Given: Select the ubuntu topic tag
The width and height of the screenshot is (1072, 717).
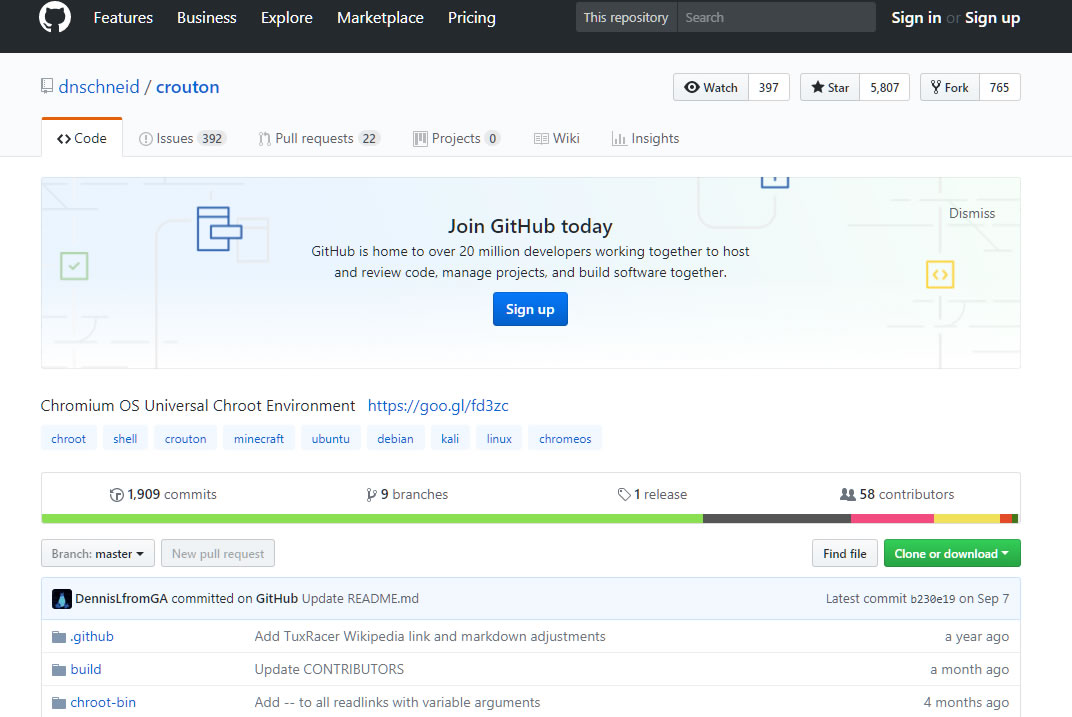Looking at the screenshot, I should [x=330, y=439].
